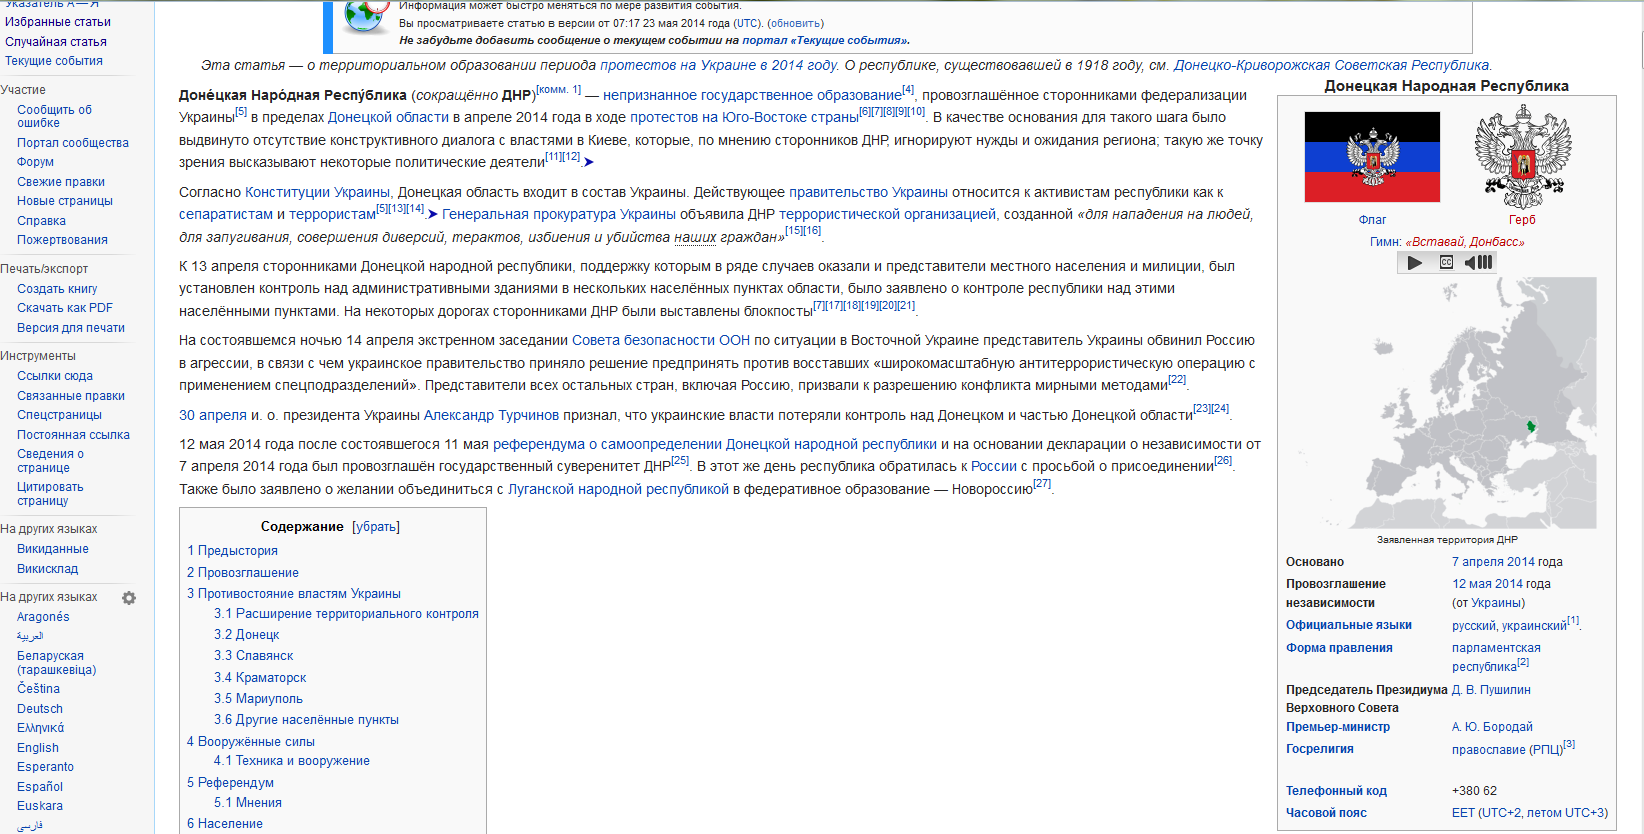The width and height of the screenshot is (1644, 834).
Task: Open Текущие события in the sidebar
Action: pyautogui.click(x=54, y=61)
